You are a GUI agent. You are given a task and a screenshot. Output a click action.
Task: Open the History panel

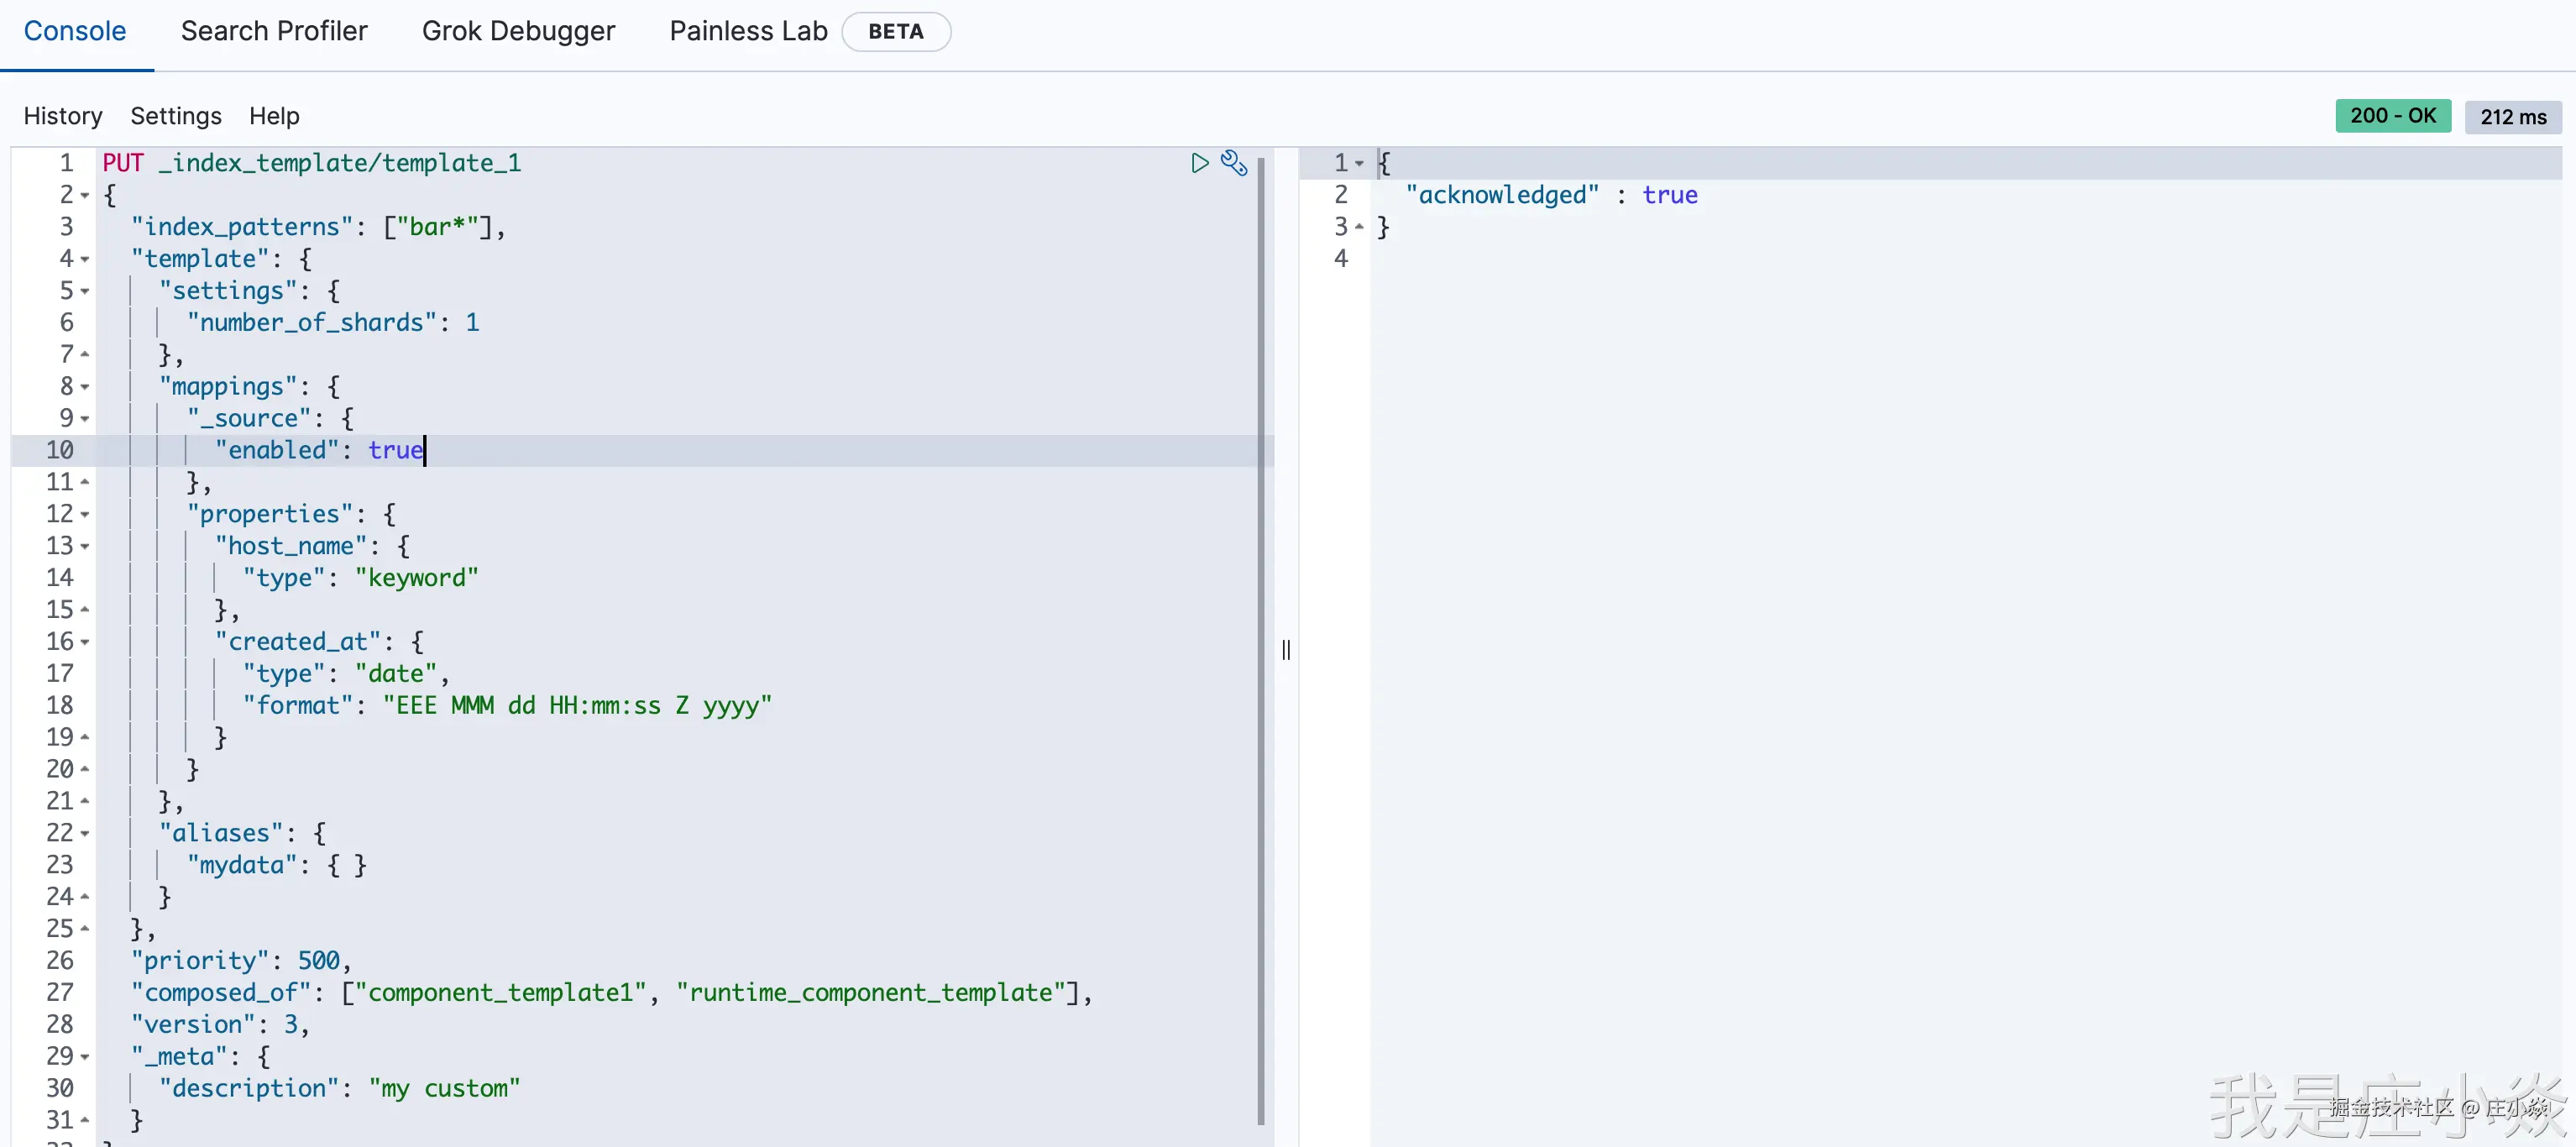point(63,116)
